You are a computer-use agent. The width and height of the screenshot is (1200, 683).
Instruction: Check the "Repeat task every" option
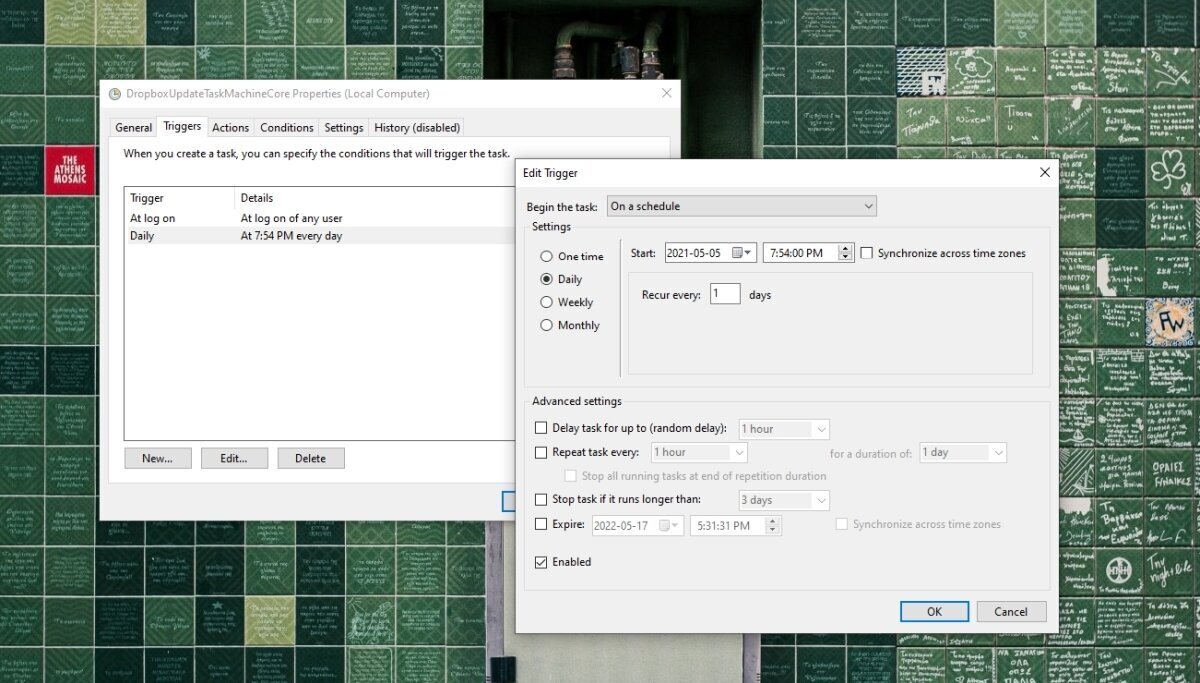[x=541, y=452]
